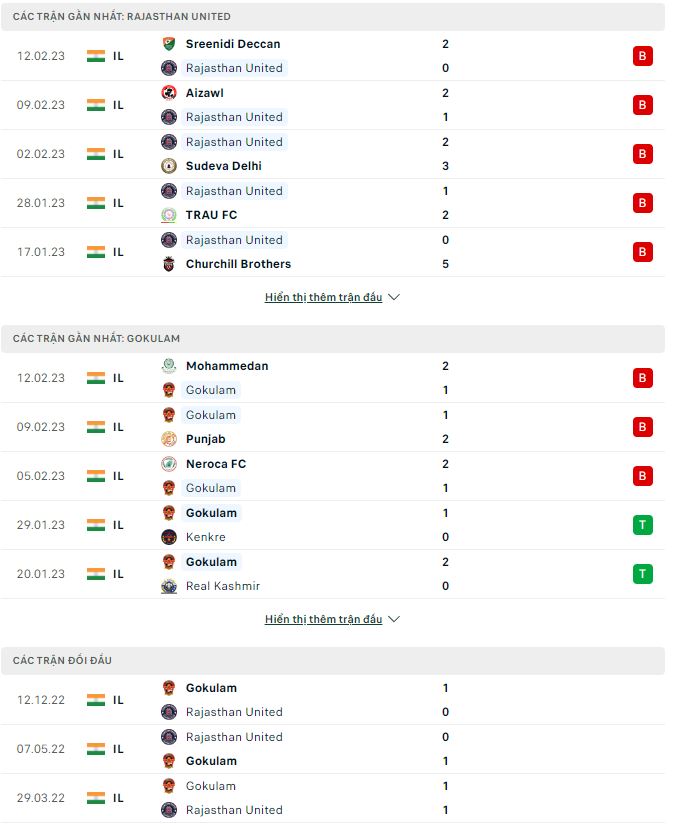This screenshot has width=675, height=824.
Task: Click the green T badge for the Kenkre match
Action: tap(641, 525)
